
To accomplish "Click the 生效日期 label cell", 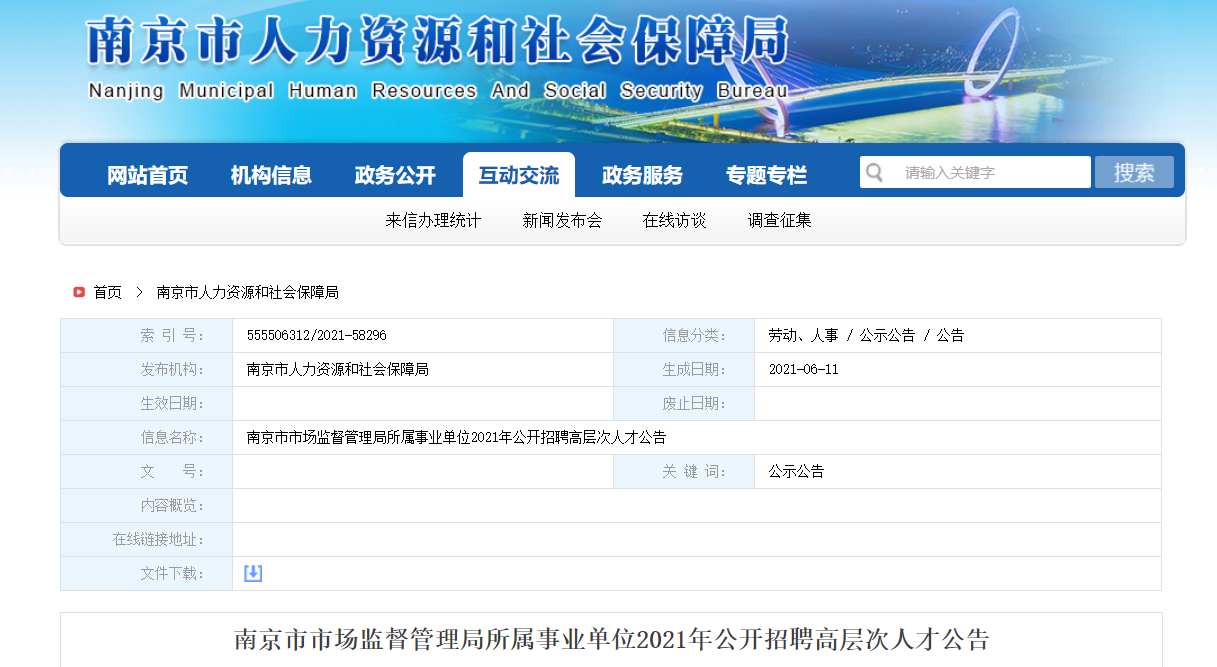I will tap(146, 404).
